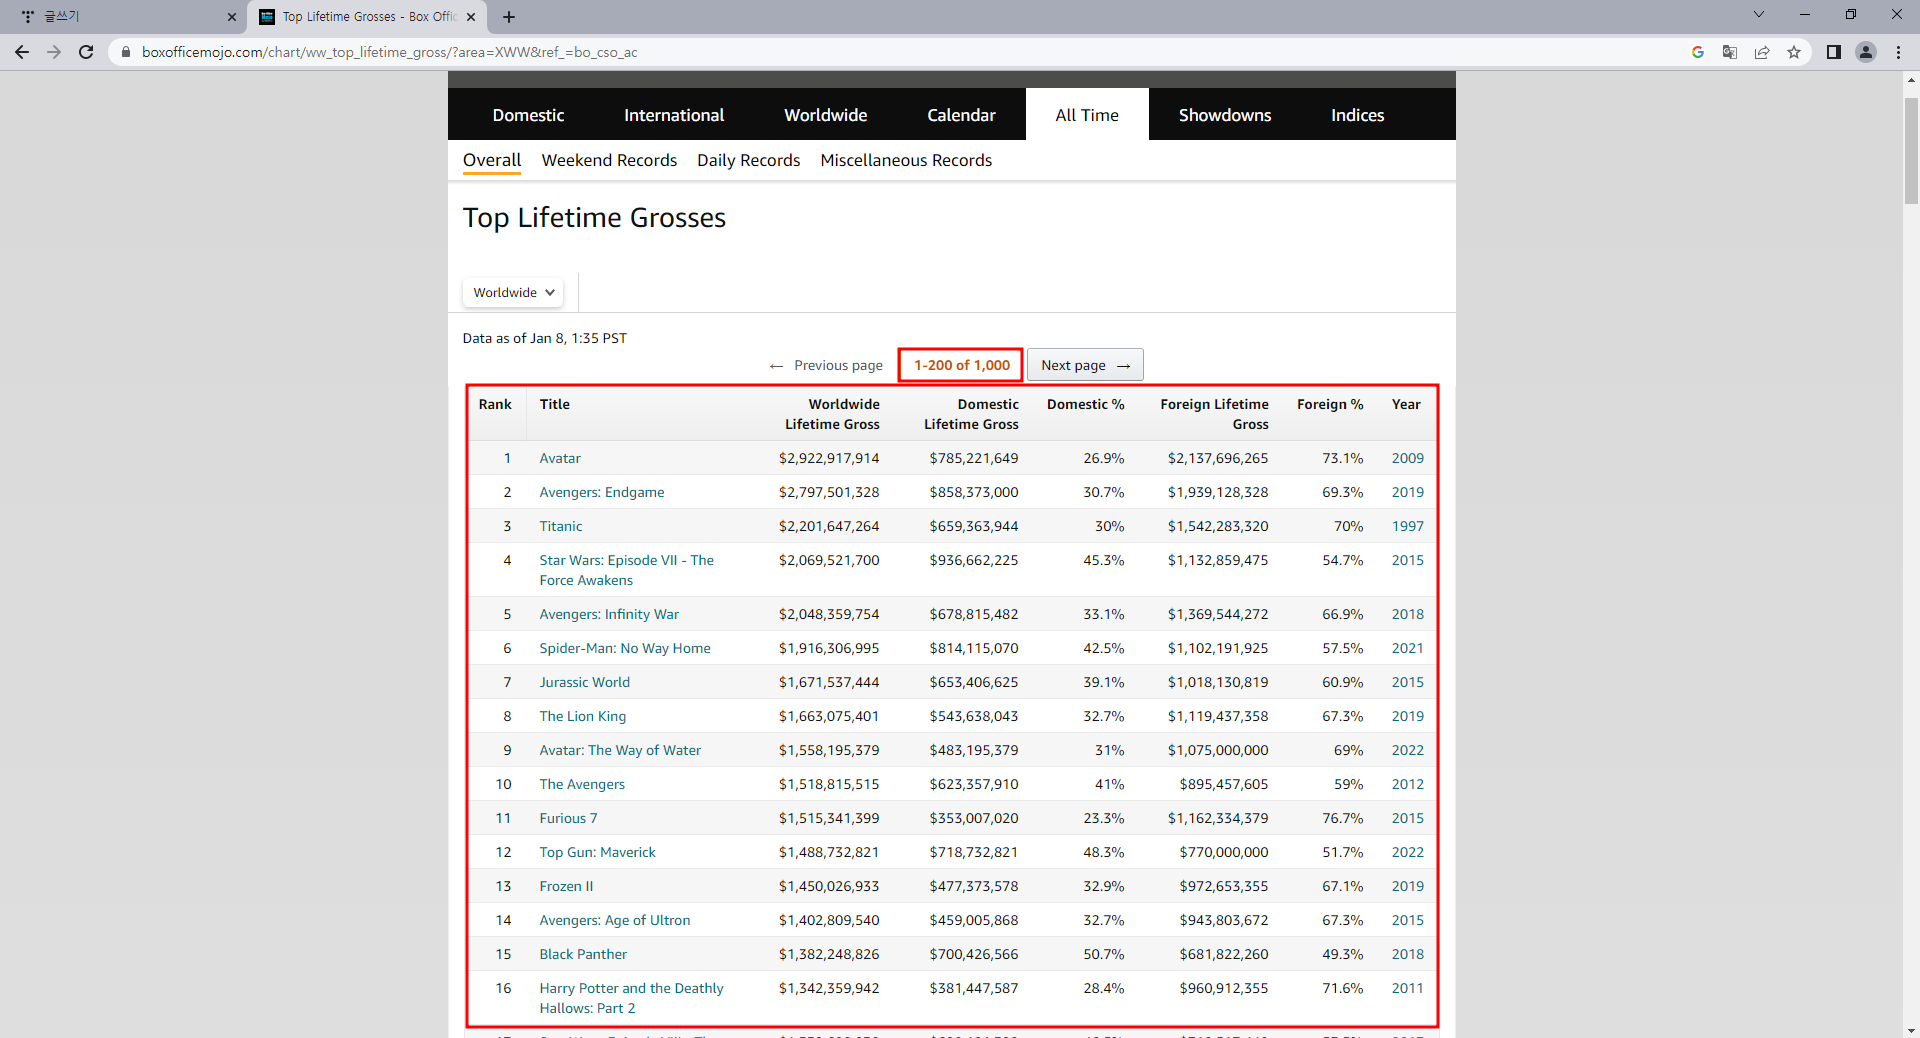Open Daily Records
1920x1038 pixels.
tap(748, 160)
